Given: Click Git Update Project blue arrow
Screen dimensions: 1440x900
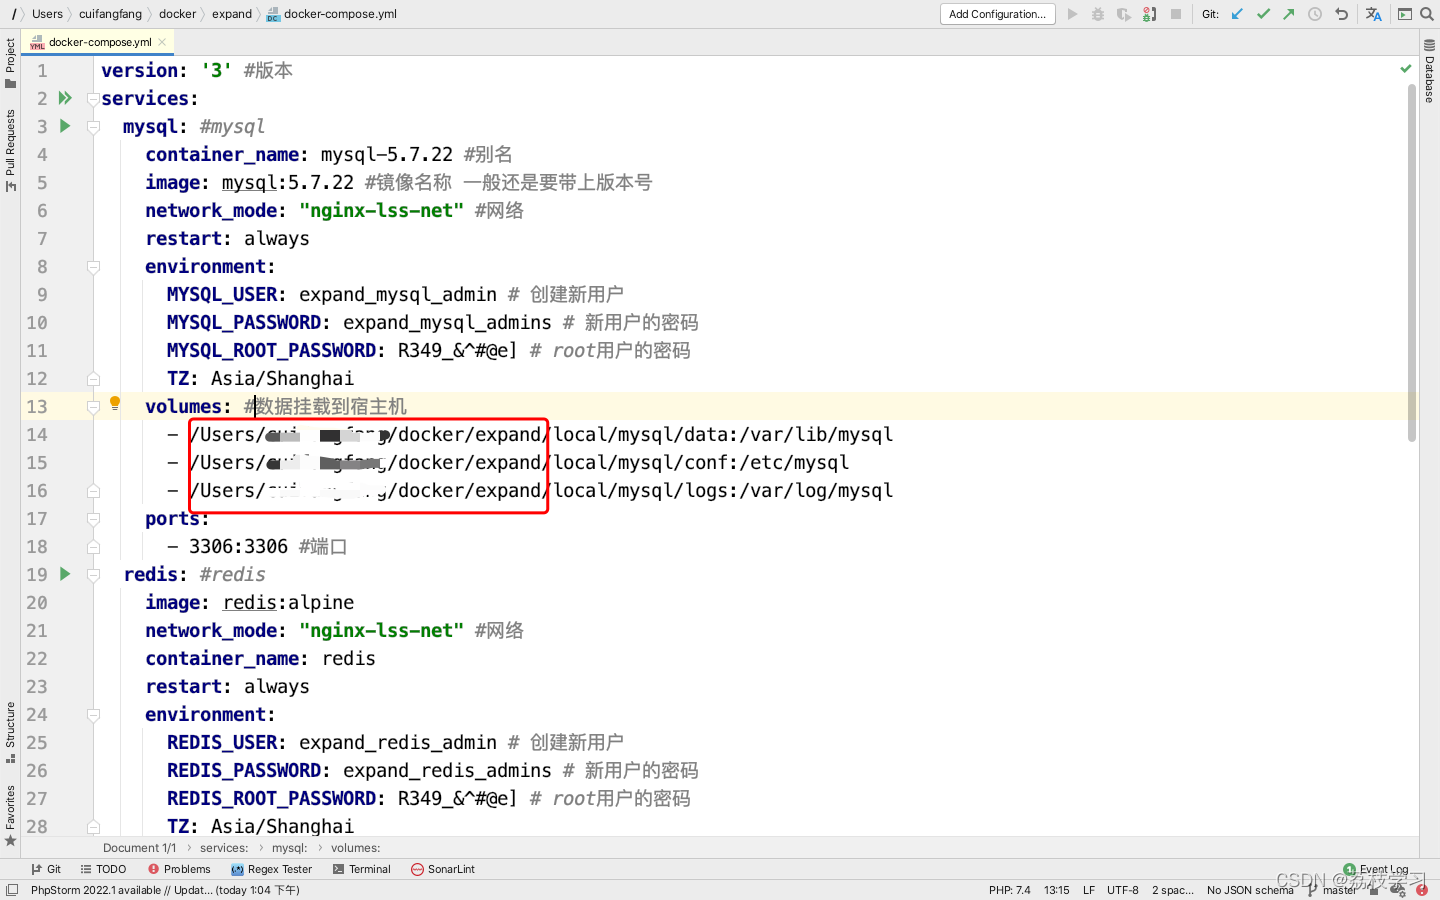Looking at the screenshot, I should (x=1238, y=14).
